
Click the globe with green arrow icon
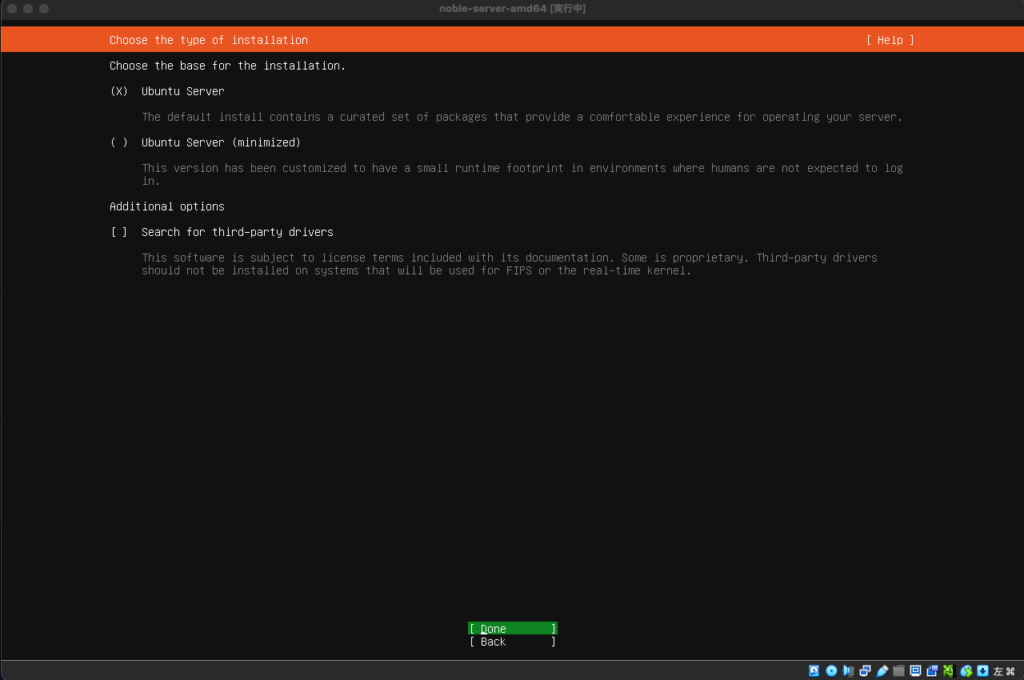(966, 671)
